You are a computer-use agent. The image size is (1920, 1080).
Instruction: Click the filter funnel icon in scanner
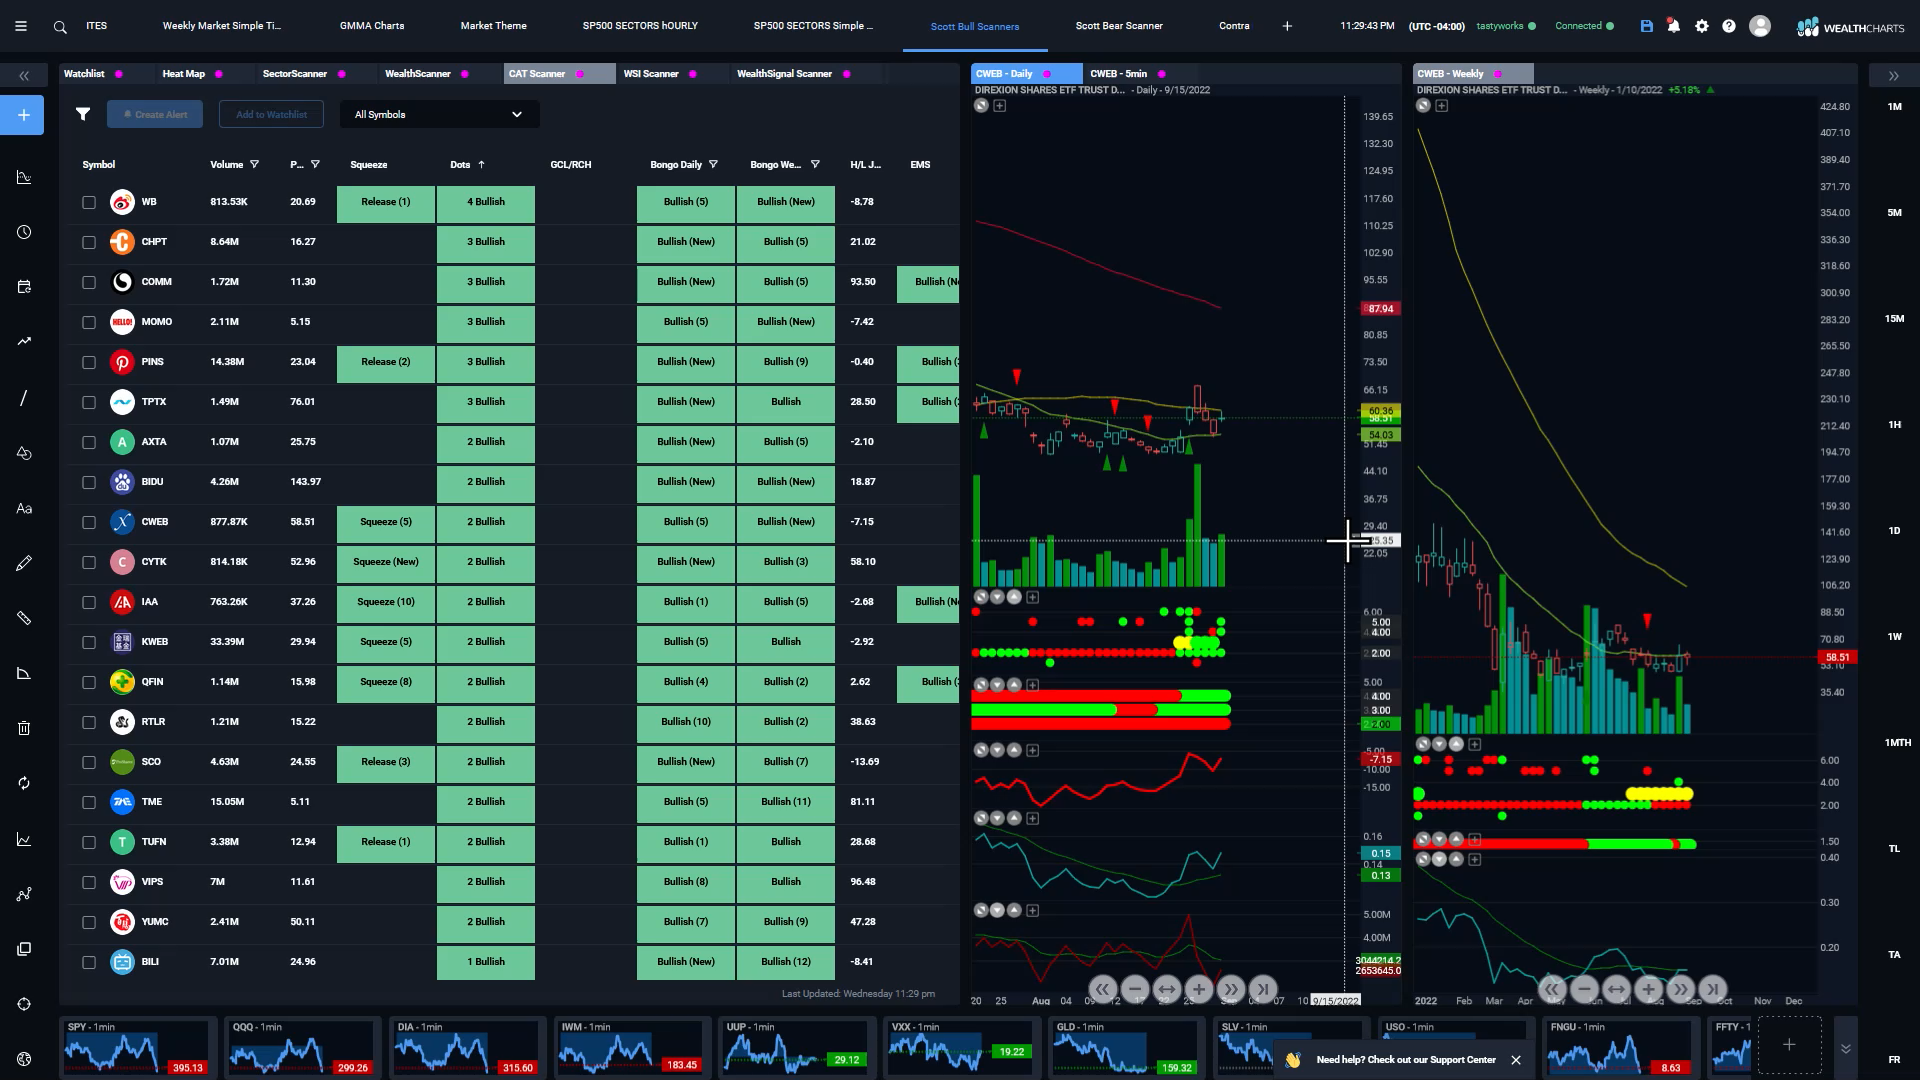83,114
